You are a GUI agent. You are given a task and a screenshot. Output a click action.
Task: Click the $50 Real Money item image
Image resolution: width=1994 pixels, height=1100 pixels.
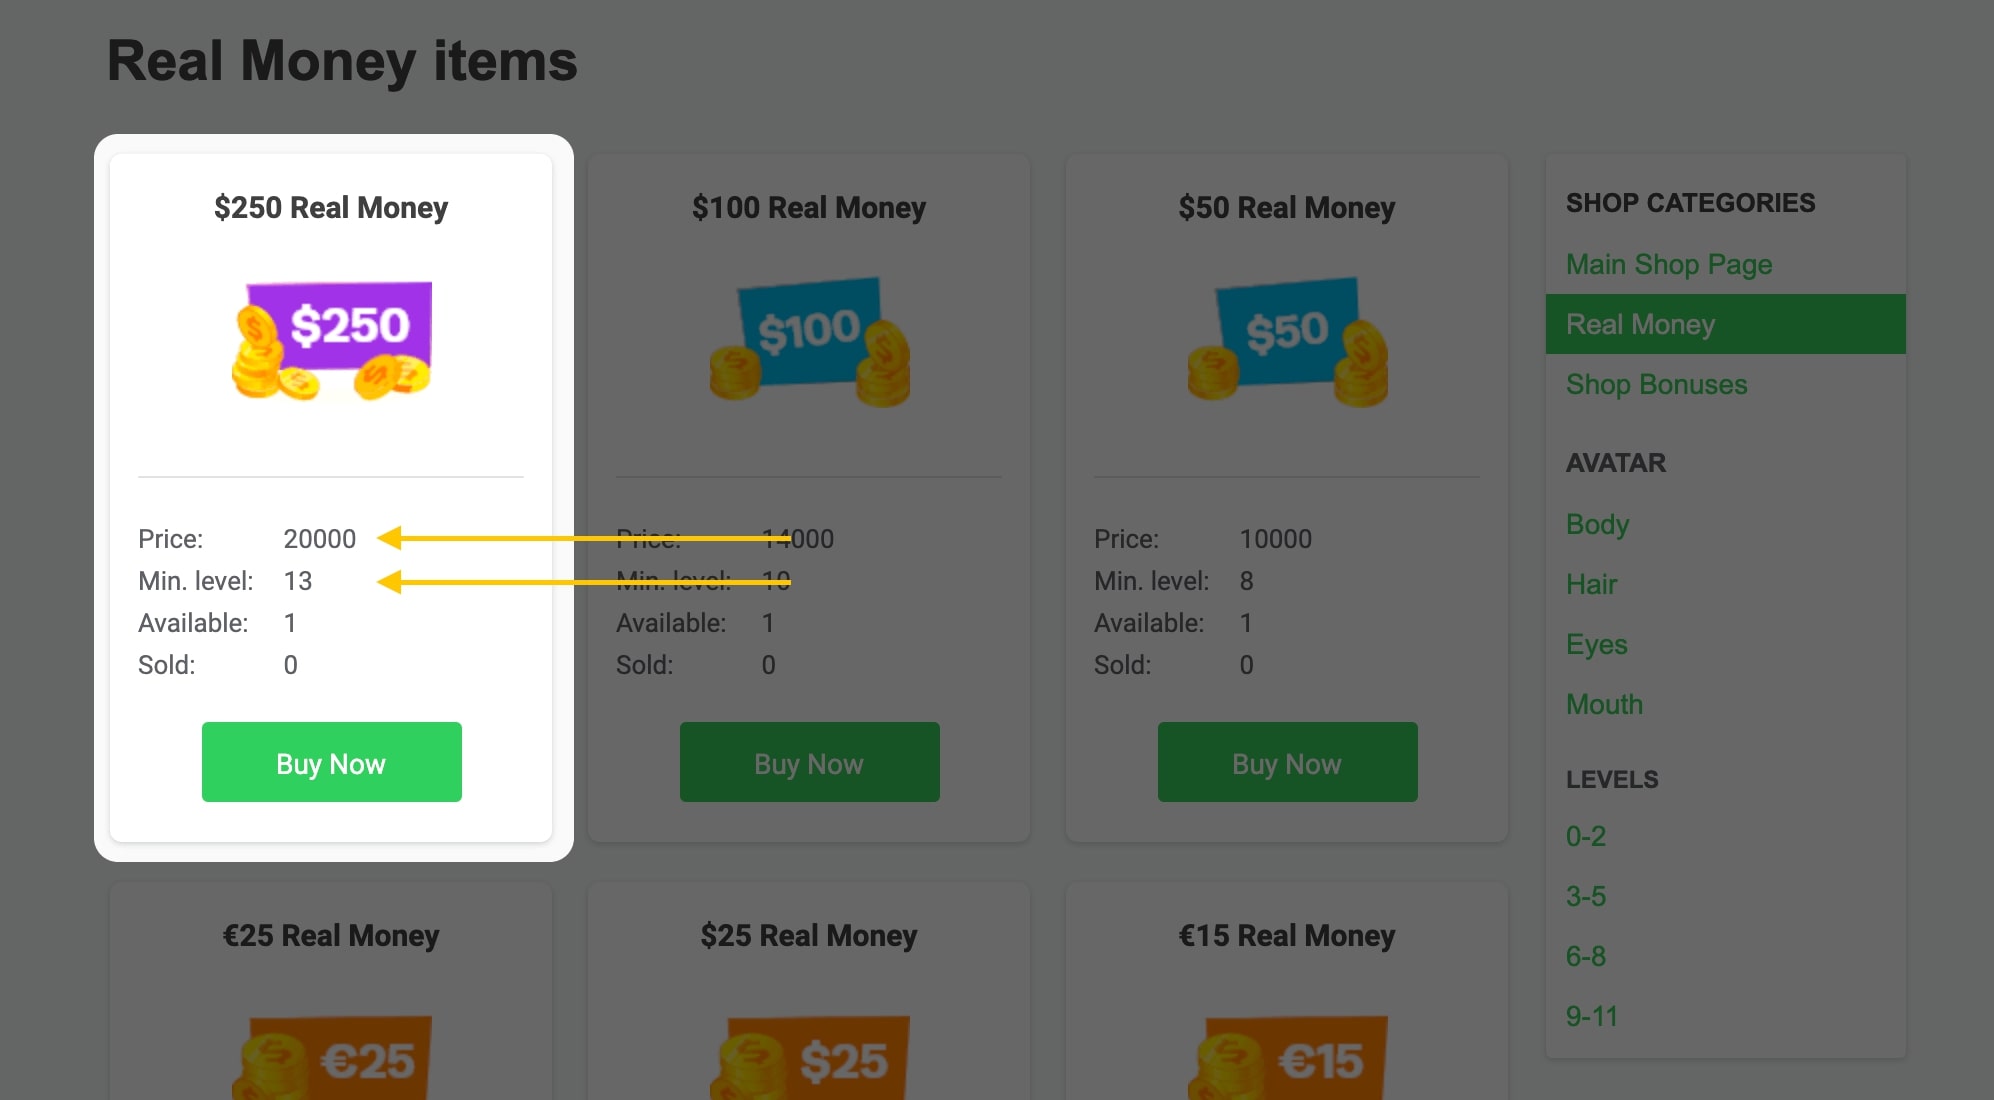click(x=1287, y=345)
